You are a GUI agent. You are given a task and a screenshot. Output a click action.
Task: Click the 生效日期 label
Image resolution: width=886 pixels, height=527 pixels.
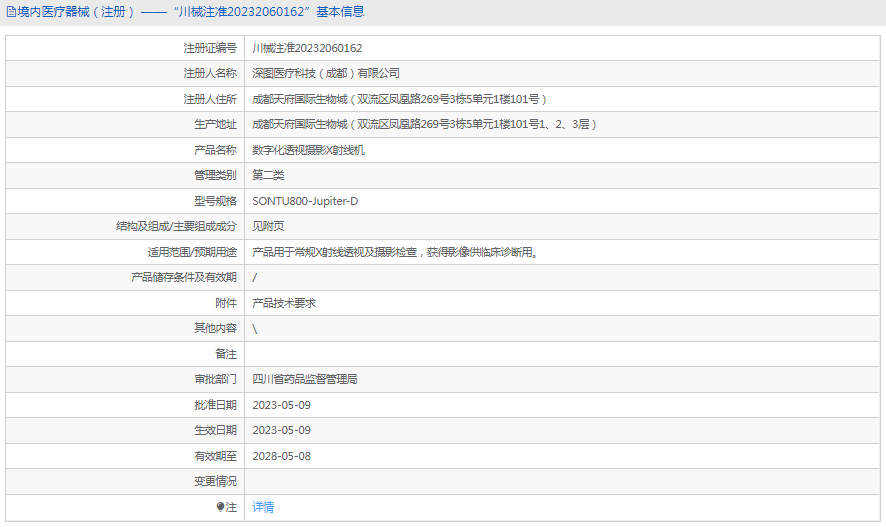pyautogui.click(x=215, y=430)
